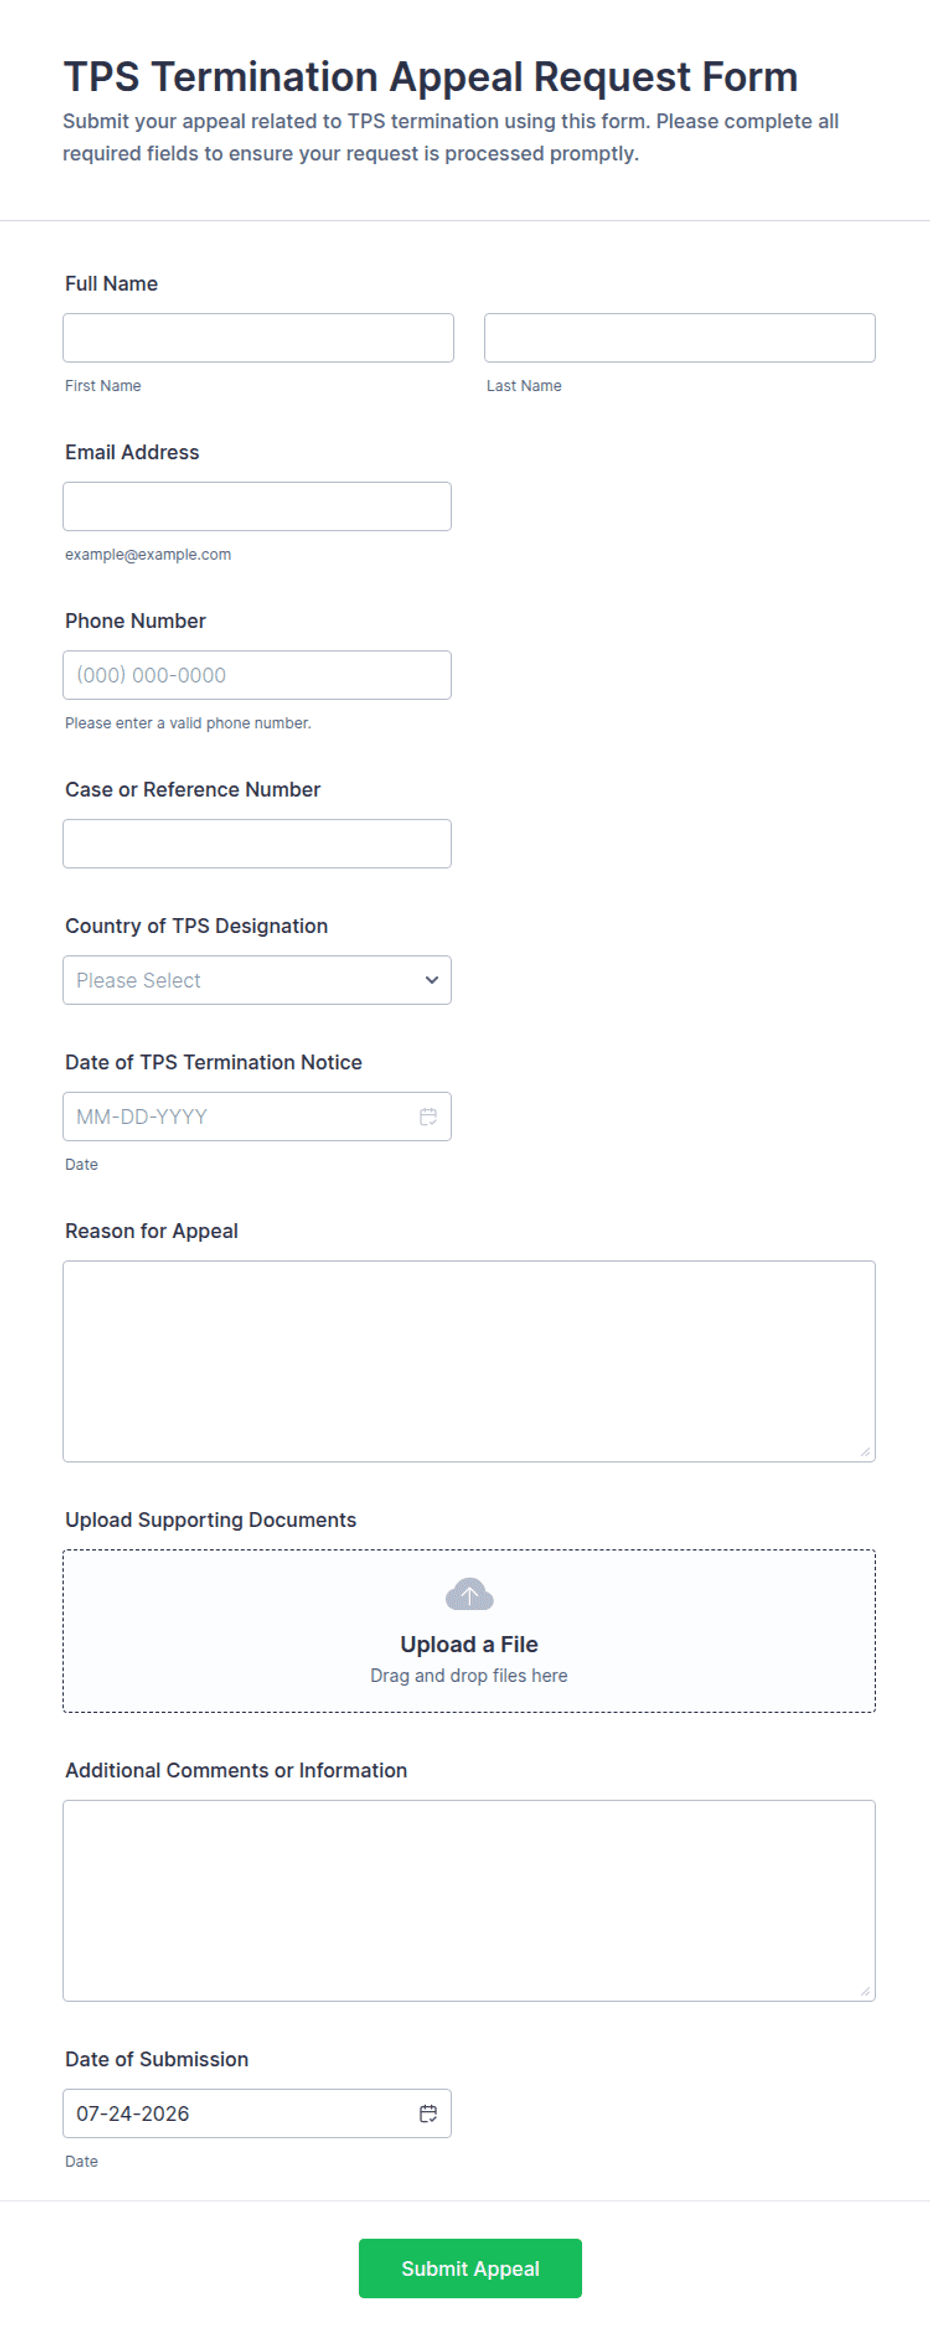
Task: Click inside the Reason for Appeal textarea
Action: pos(469,1361)
